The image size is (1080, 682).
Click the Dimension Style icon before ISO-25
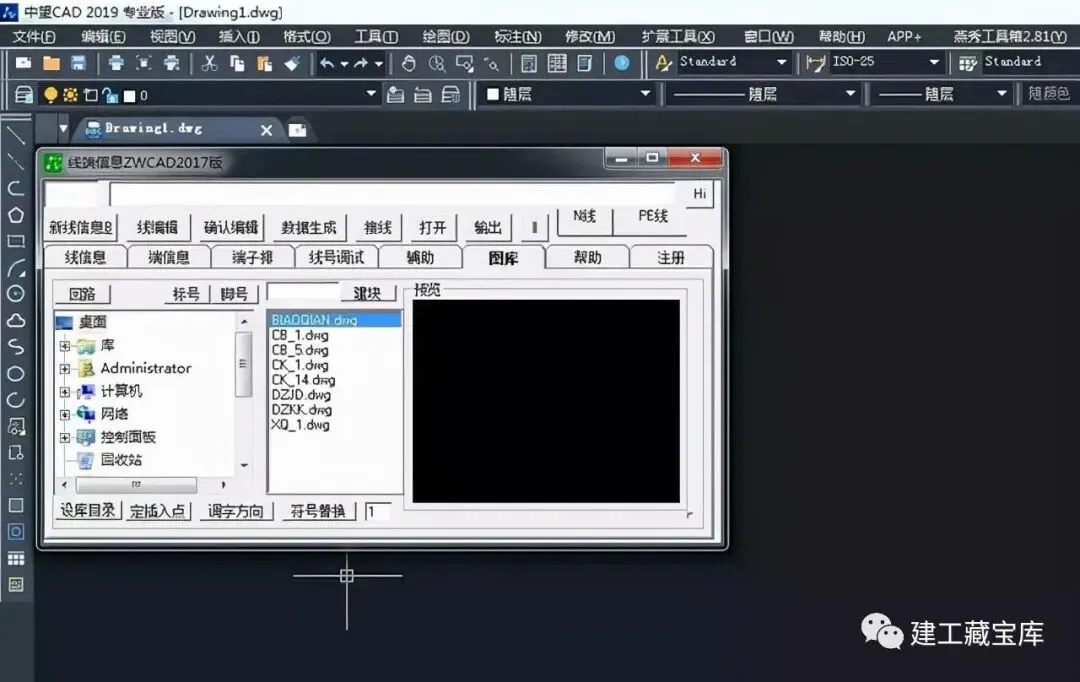tap(816, 63)
